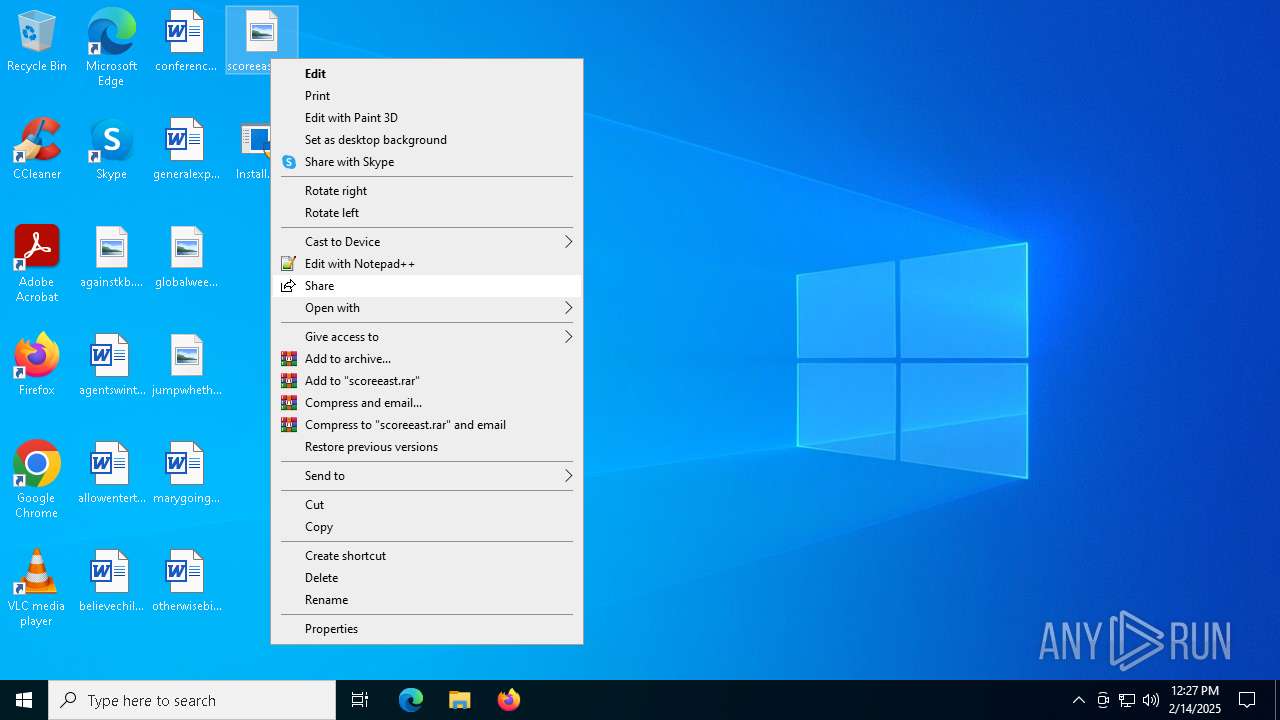The image size is (1280, 720).
Task: Select Copy from context menu
Action: pyautogui.click(x=427, y=527)
